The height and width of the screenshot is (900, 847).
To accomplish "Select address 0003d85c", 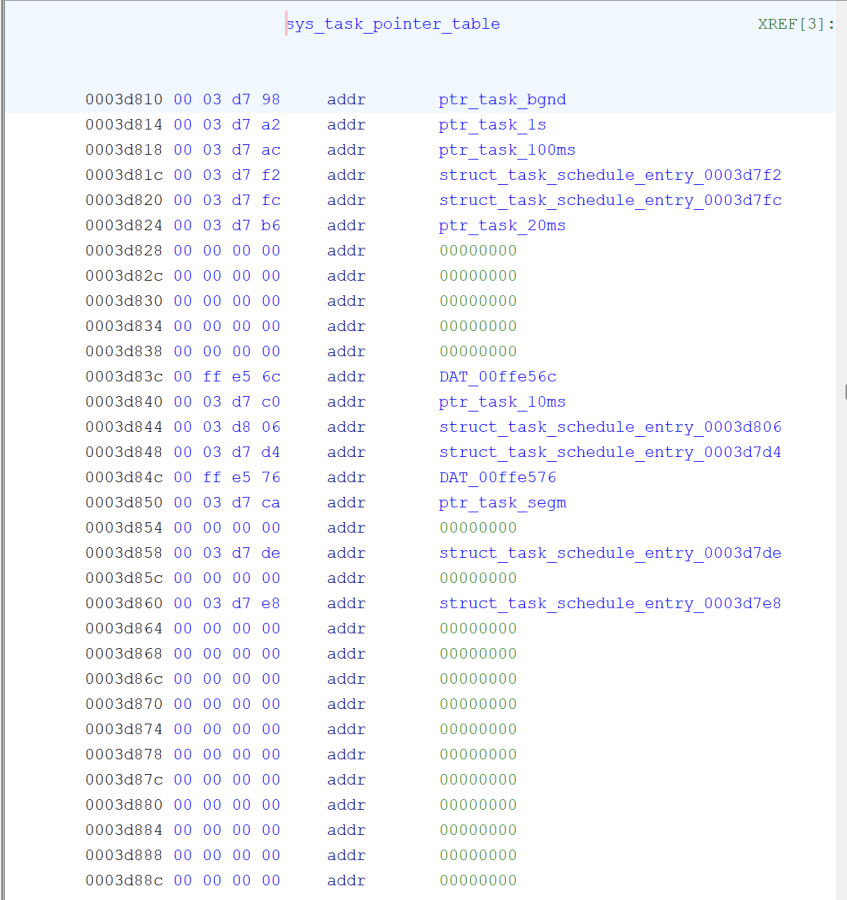I will click(124, 579).
